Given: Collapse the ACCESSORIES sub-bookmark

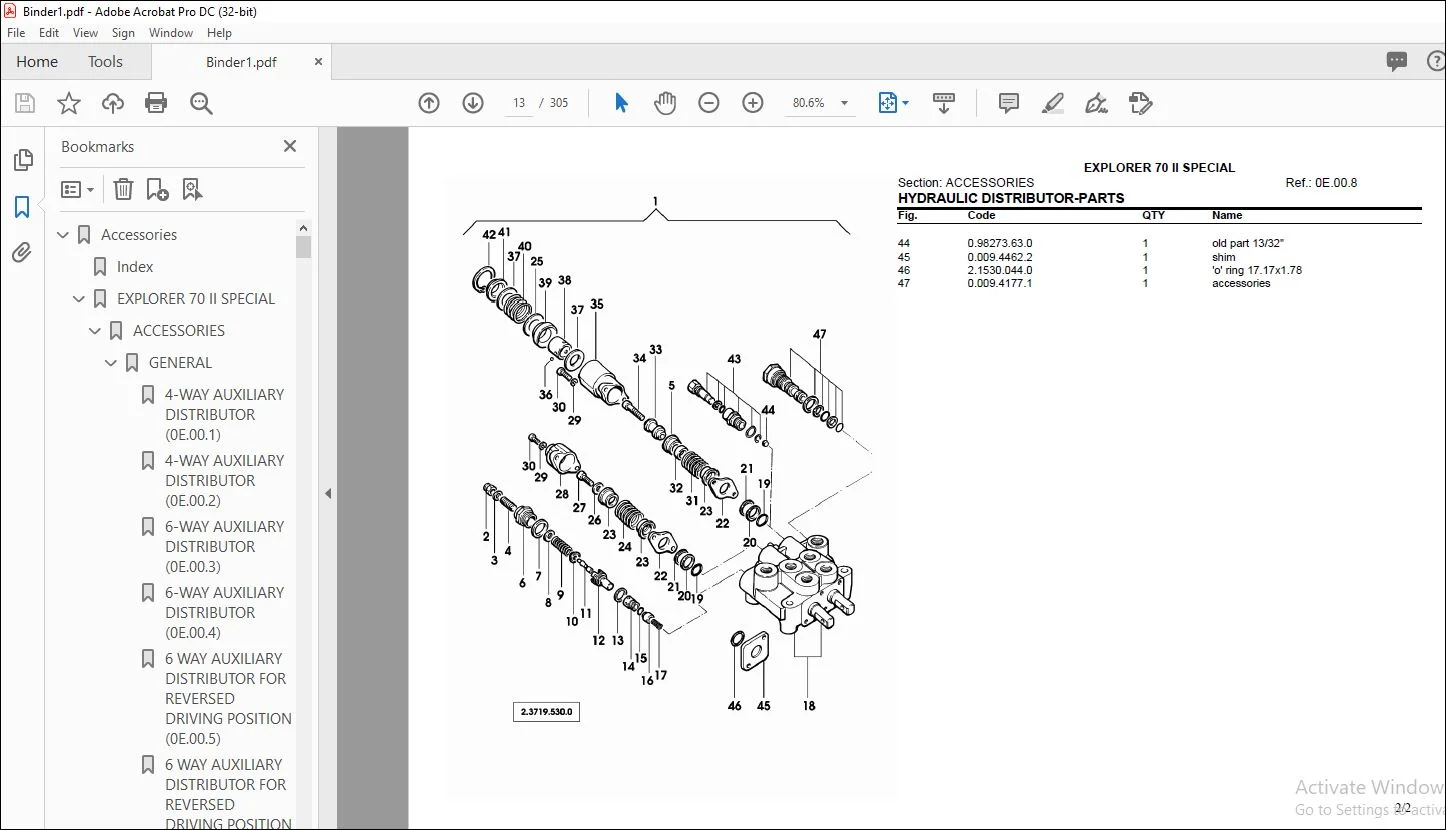Looking at the screenshot, I should click(96, 331).
